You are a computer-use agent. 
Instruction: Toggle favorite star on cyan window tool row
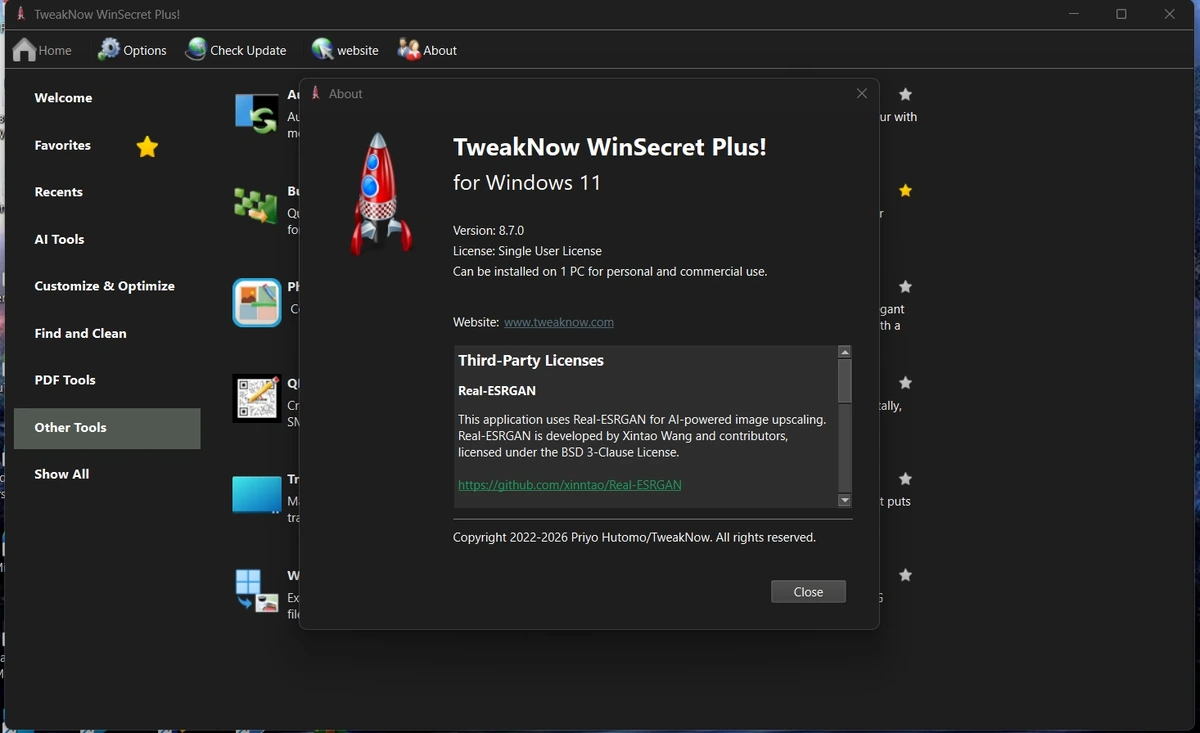coord(905,479)
